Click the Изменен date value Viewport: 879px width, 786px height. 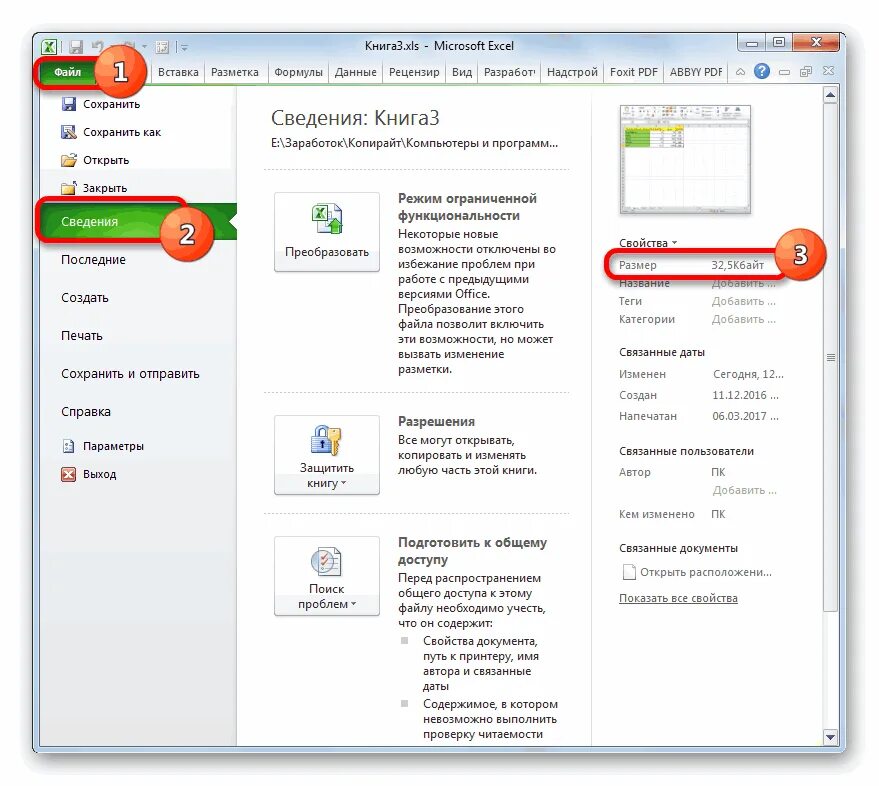click(748, 374)
